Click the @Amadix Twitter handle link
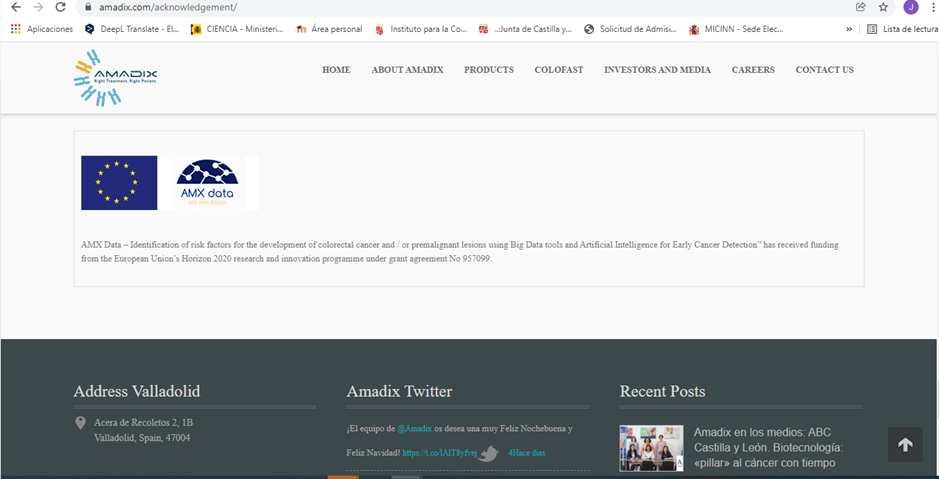This screenshot has width=939, height=479. tap(414, 428)
